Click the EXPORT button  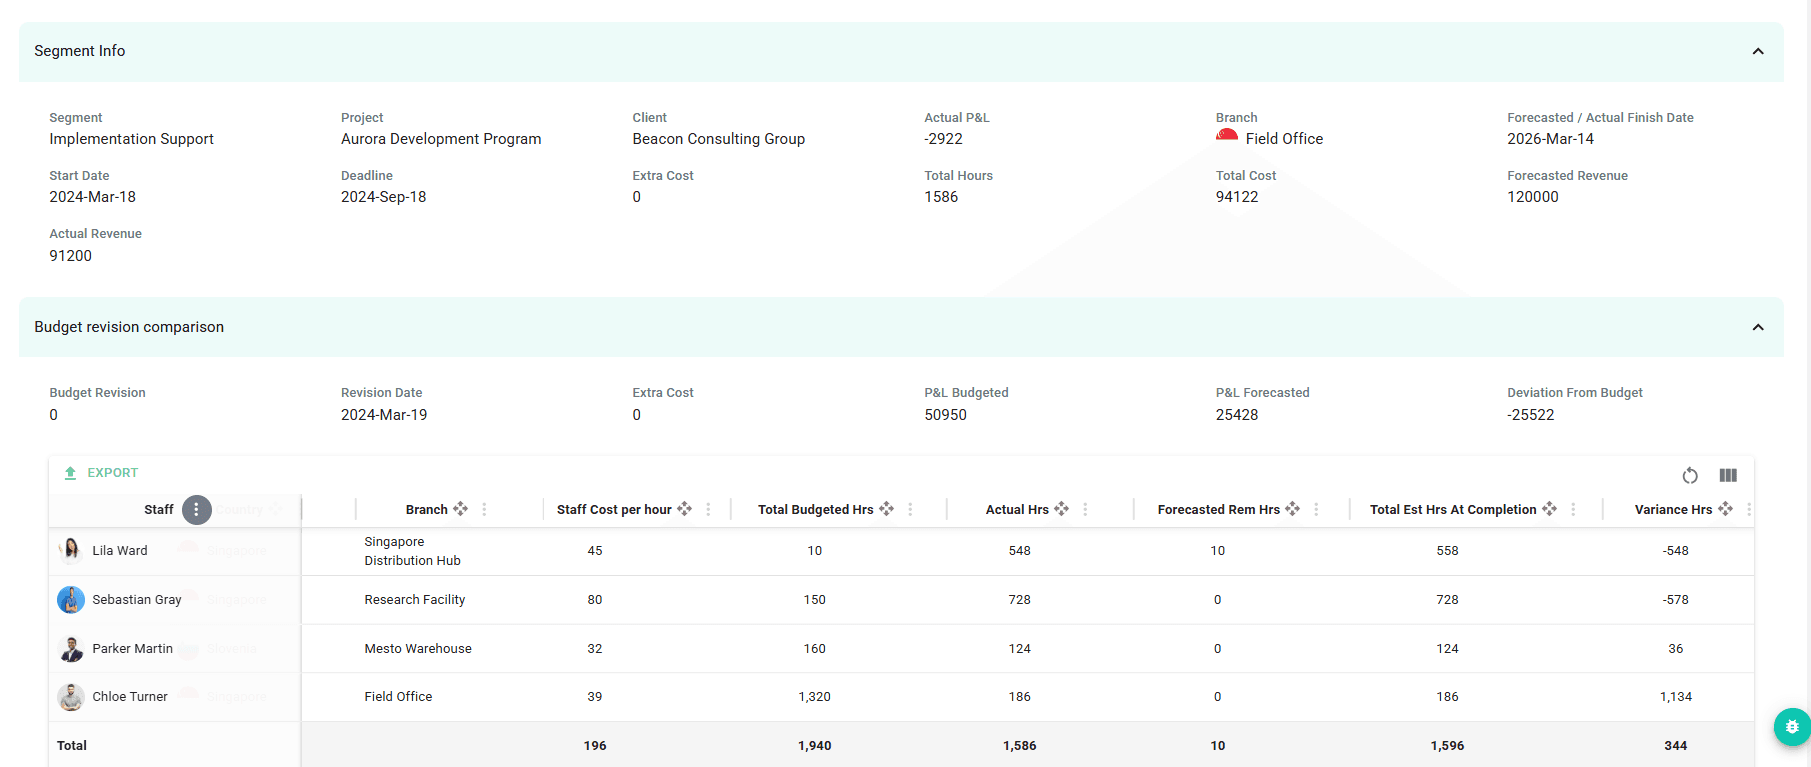pyautogui.click(x=101, y=473)
